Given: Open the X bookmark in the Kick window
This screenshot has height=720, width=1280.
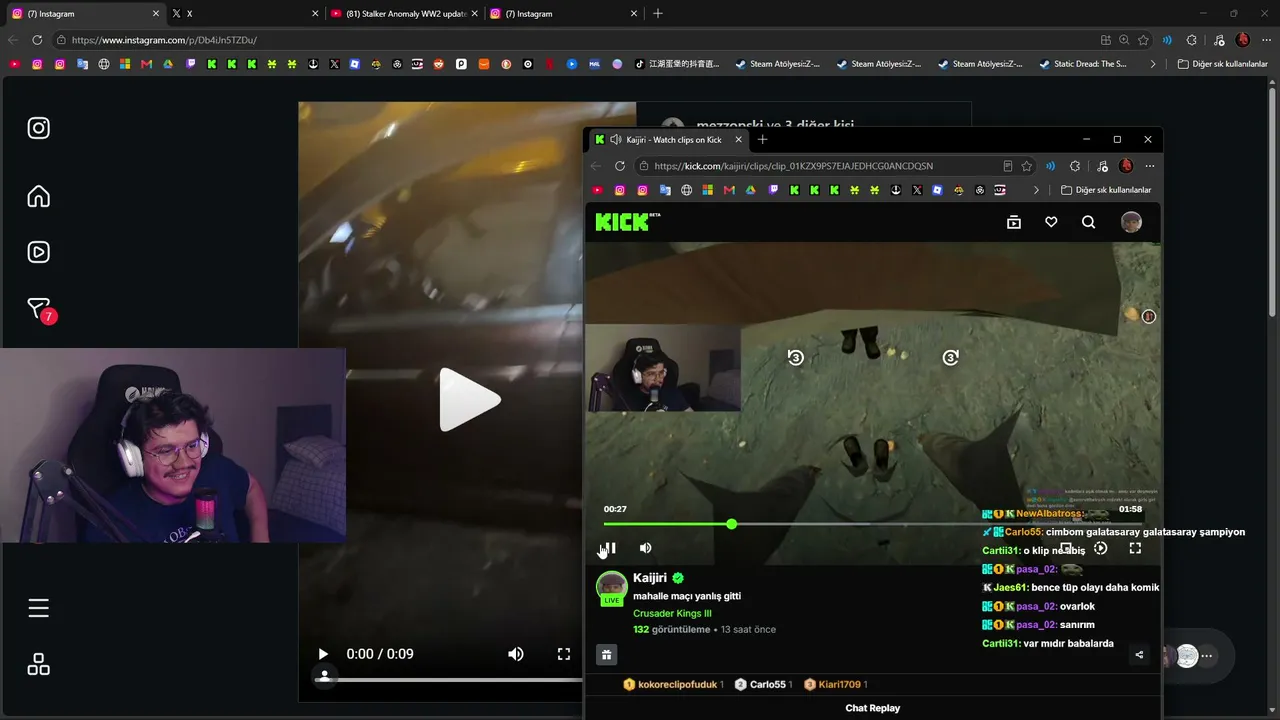Looking at the screenshot, I should point(917,190).
